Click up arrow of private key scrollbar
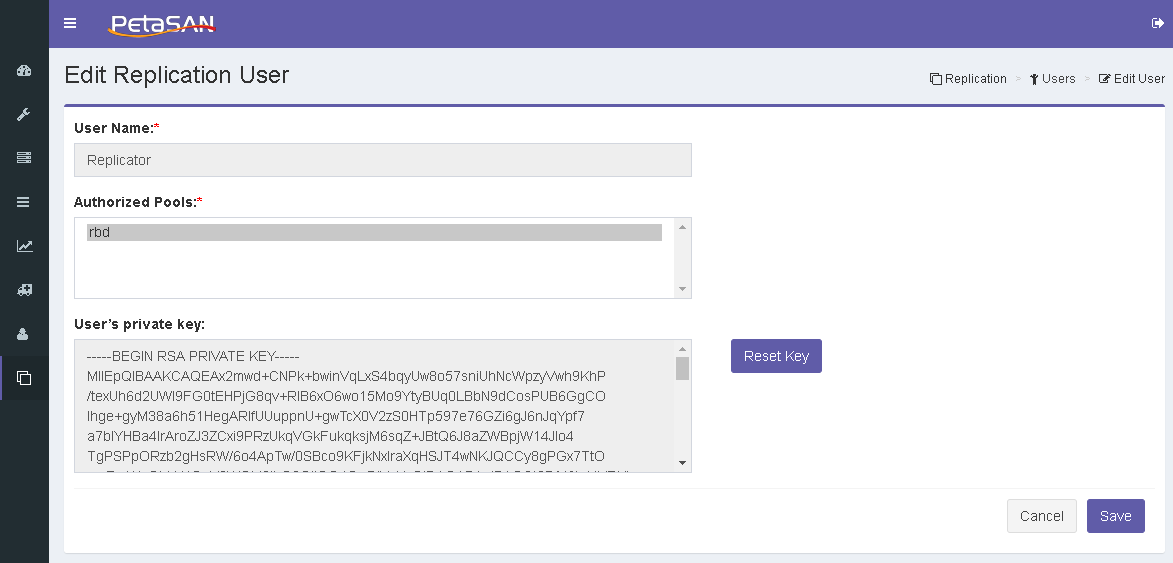The image size is (1173, 563). tap(682, 348)
